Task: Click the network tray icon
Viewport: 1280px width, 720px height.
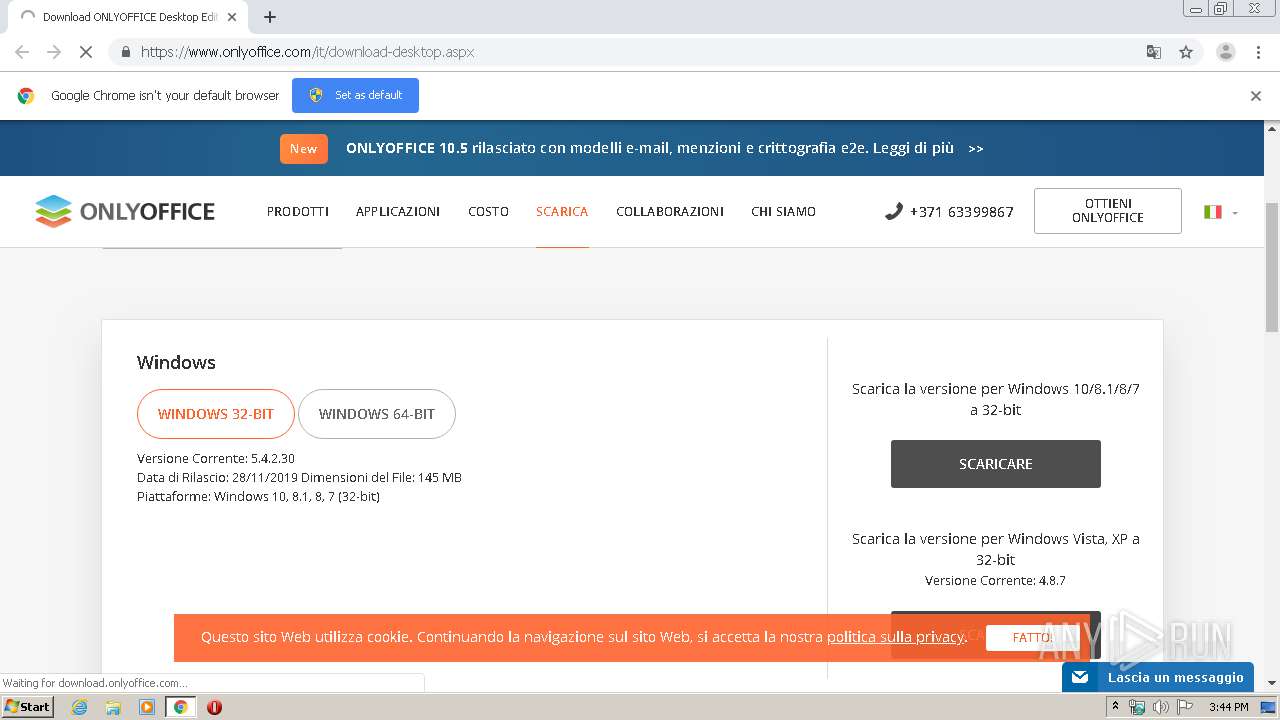Action: 1137,707
